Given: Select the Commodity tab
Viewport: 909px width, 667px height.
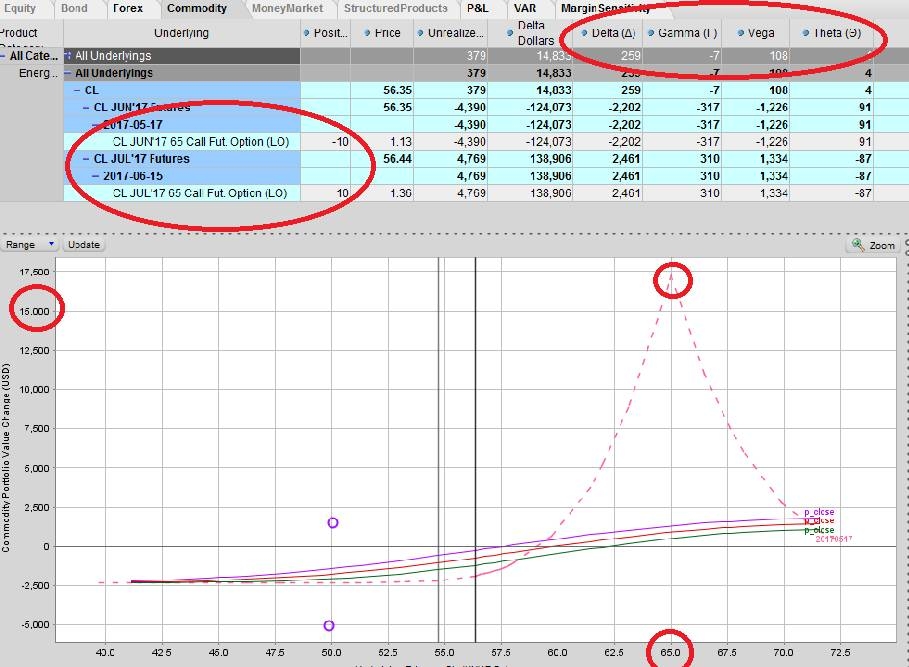Looking at the screenshot, I should coord(197,9).
